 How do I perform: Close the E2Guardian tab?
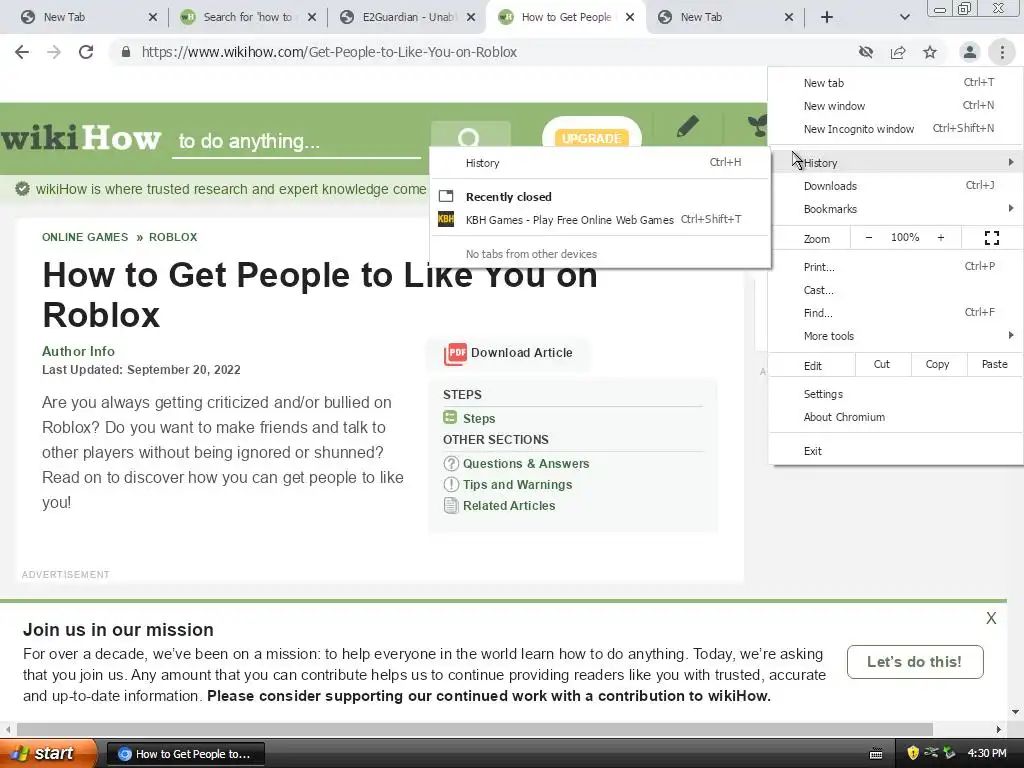(471, 17)
